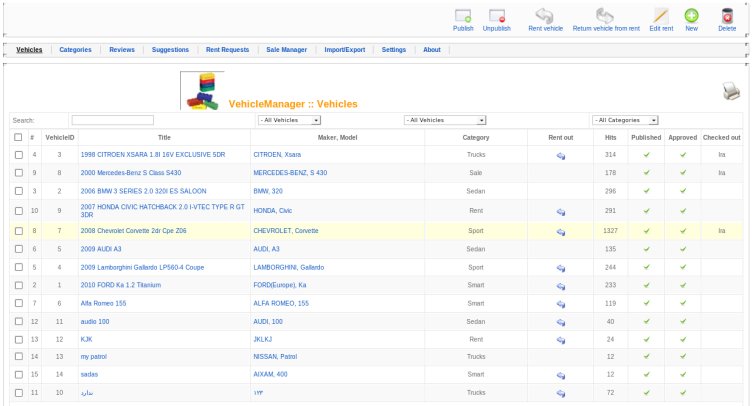Click in the Search input field
This screenshot has width=752, height=406.
(x=113, y=120)
